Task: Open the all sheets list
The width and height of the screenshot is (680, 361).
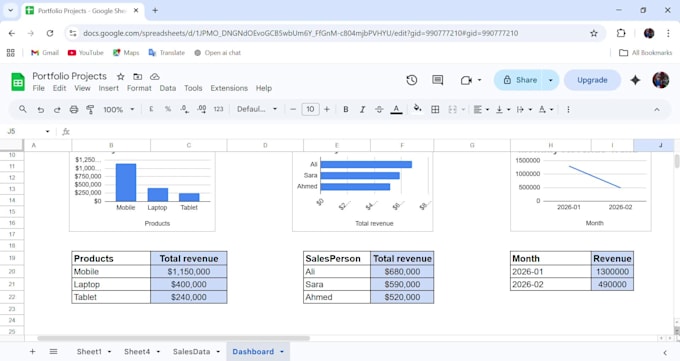Action: tap(53, 351)
